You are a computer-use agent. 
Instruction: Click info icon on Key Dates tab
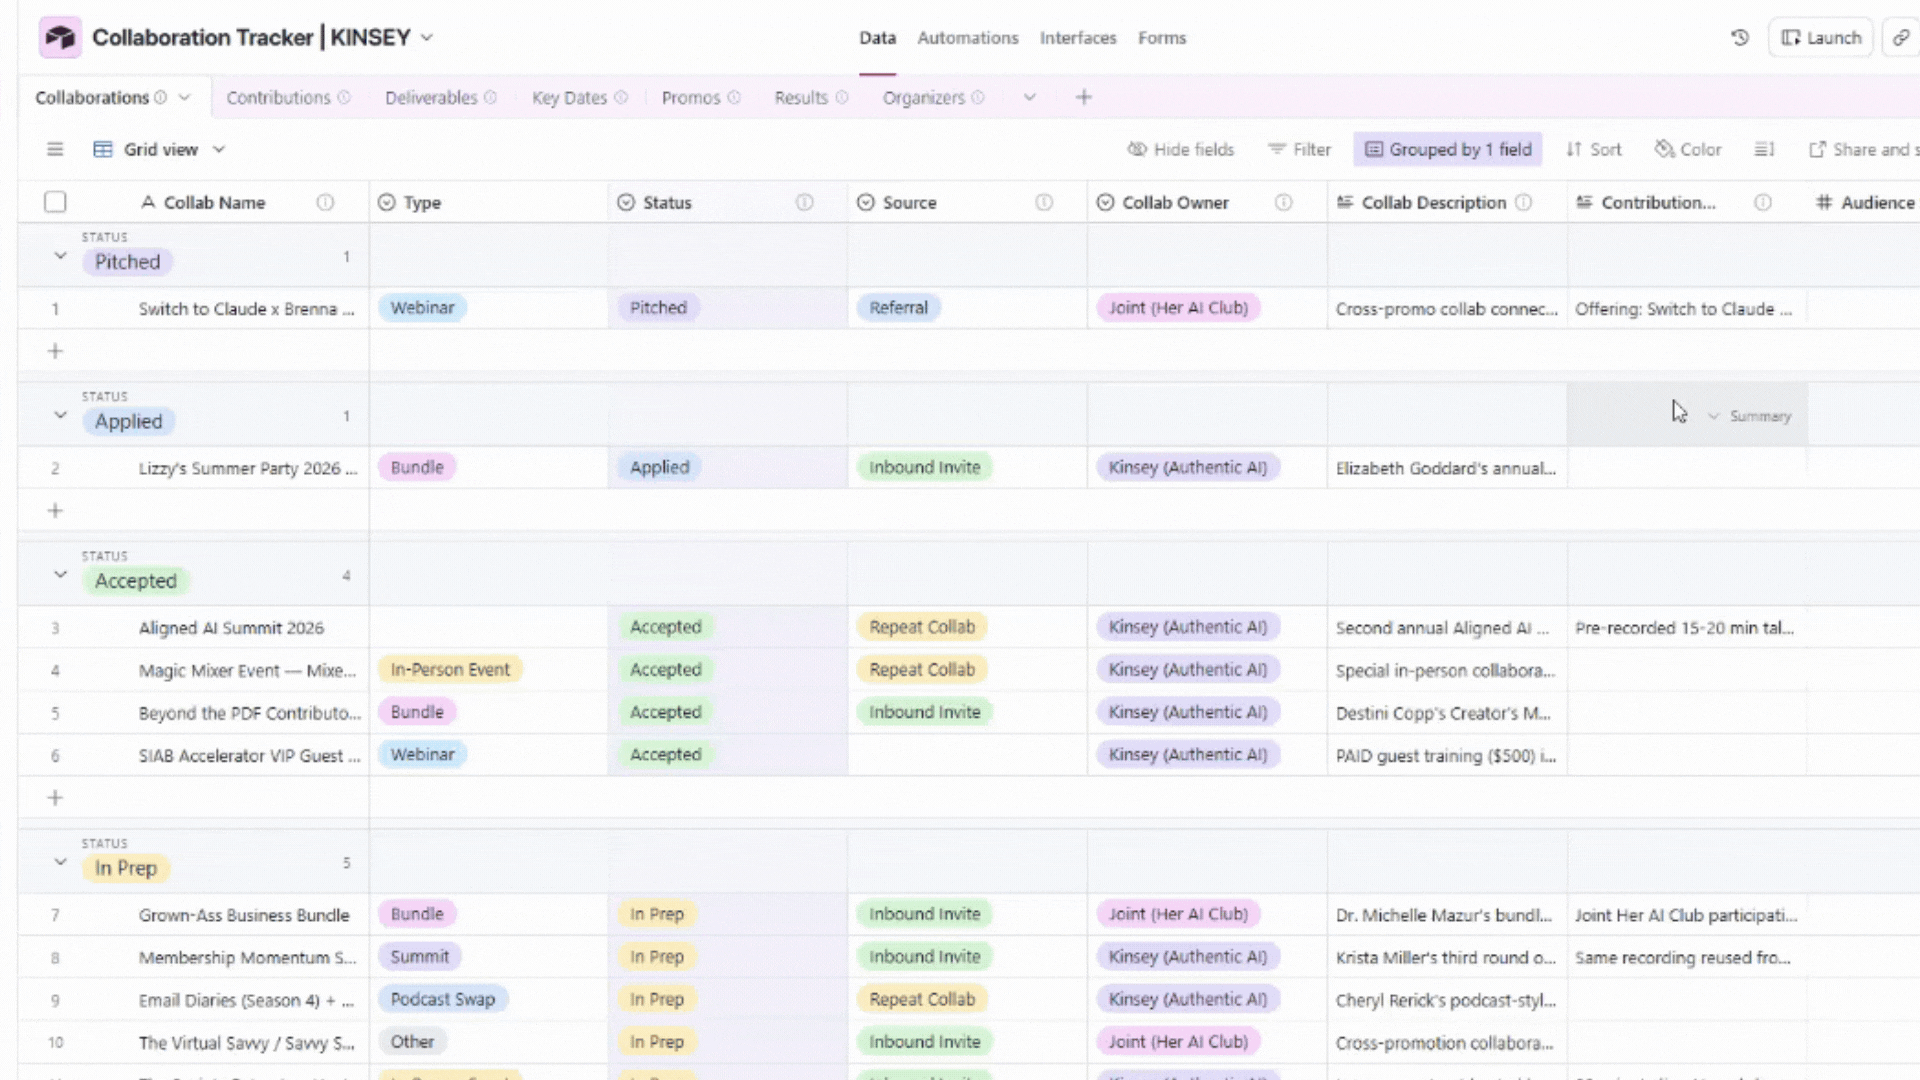(x=621, y=97)
